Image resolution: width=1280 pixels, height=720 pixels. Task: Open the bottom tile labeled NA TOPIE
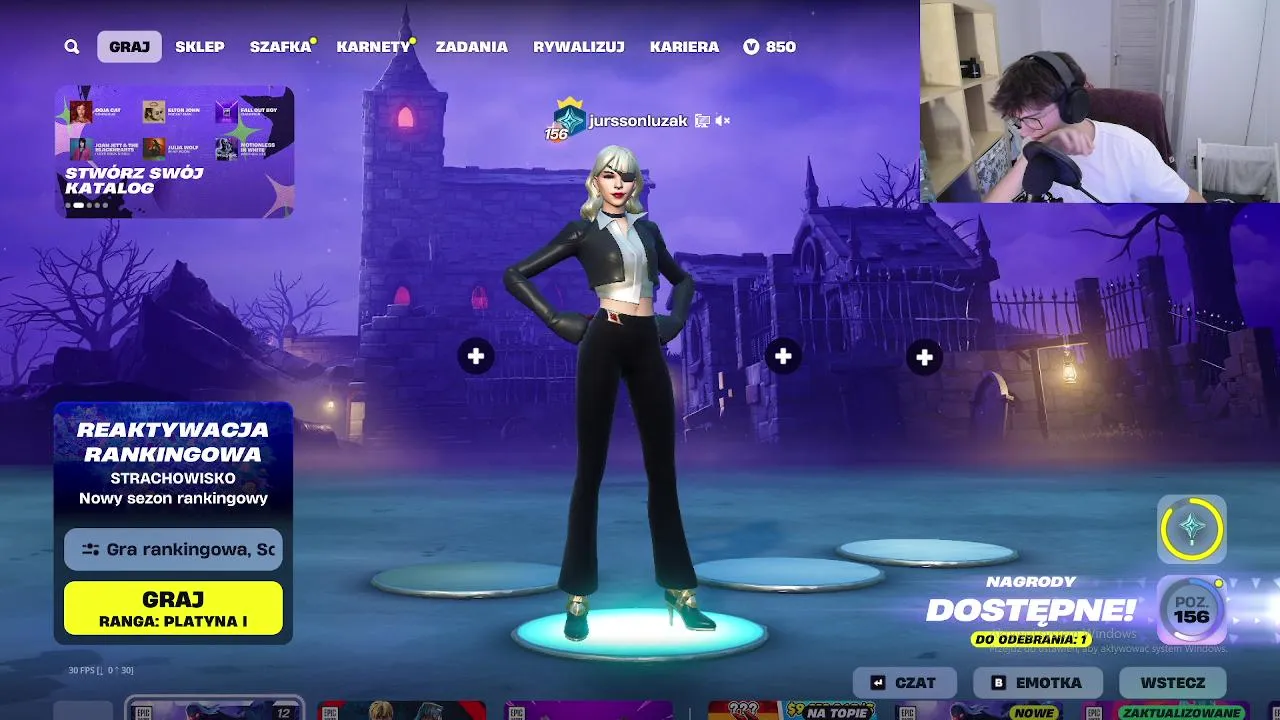pos(794,710)
